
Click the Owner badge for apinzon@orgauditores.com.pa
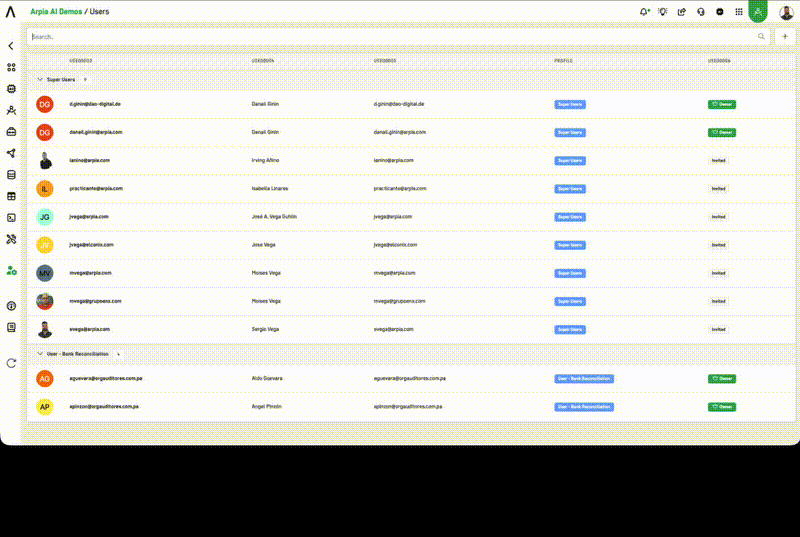[x=721, y=406]
